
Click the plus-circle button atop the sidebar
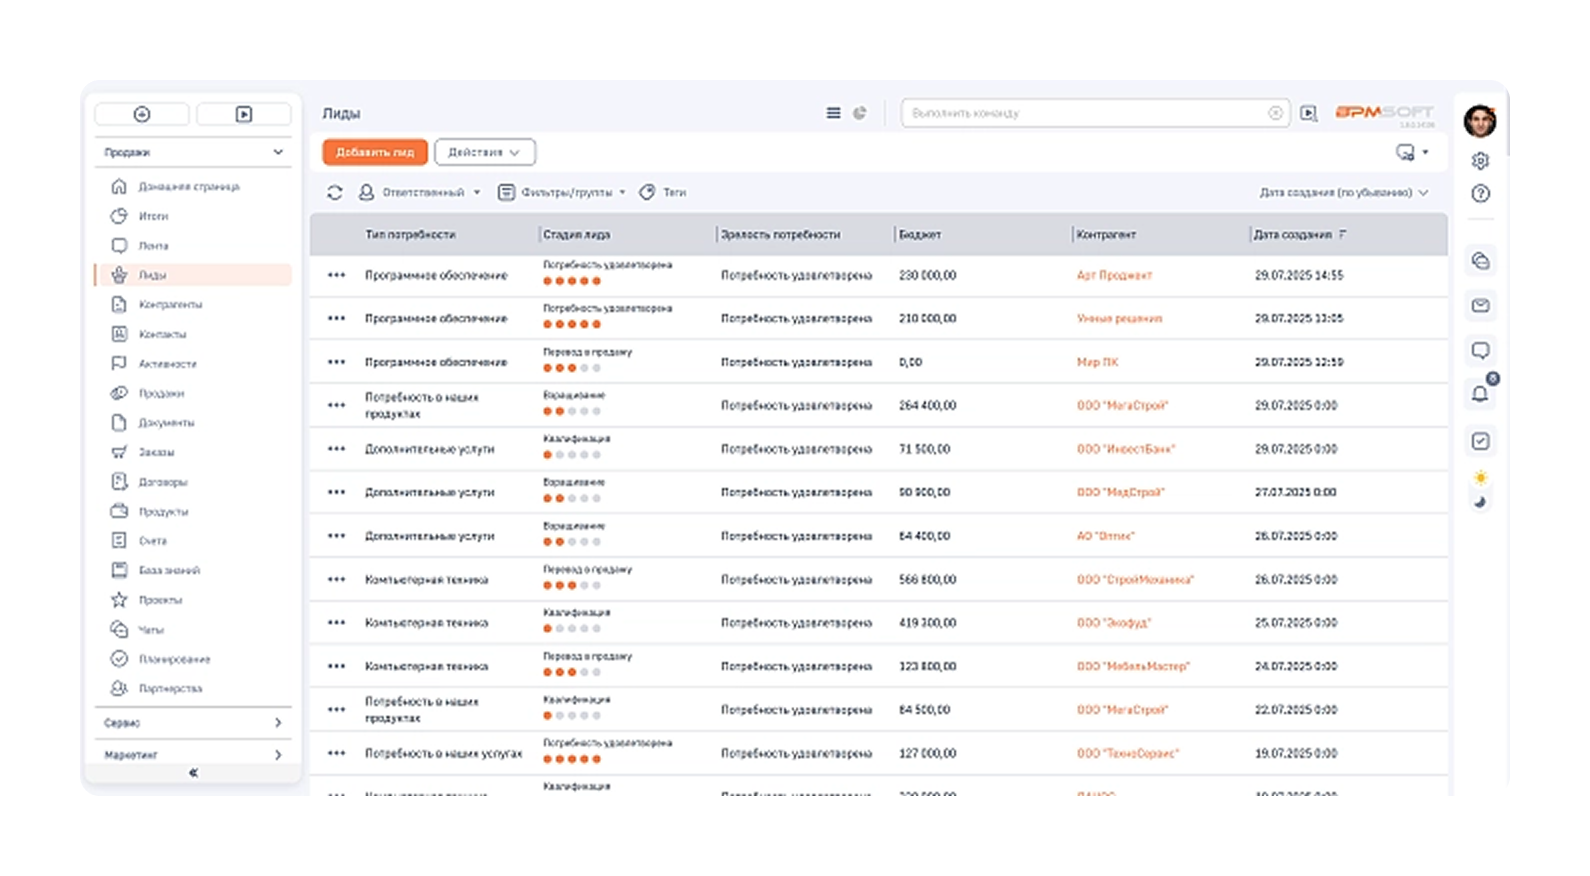pyautogui.click(x=142, y=114)
